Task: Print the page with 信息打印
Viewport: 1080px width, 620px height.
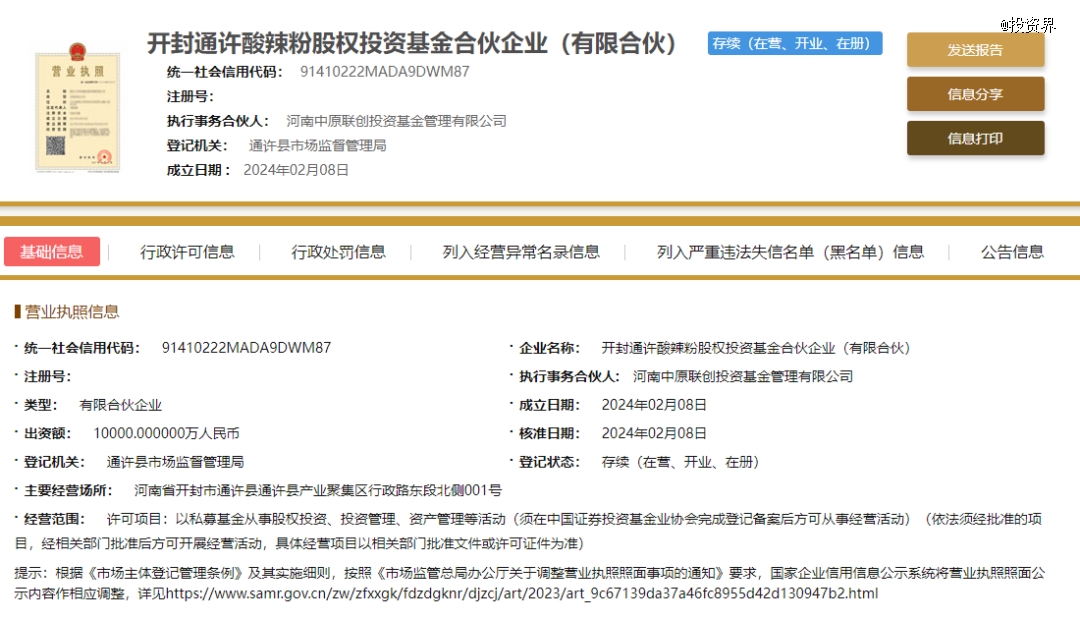Action: click(975, 138)
